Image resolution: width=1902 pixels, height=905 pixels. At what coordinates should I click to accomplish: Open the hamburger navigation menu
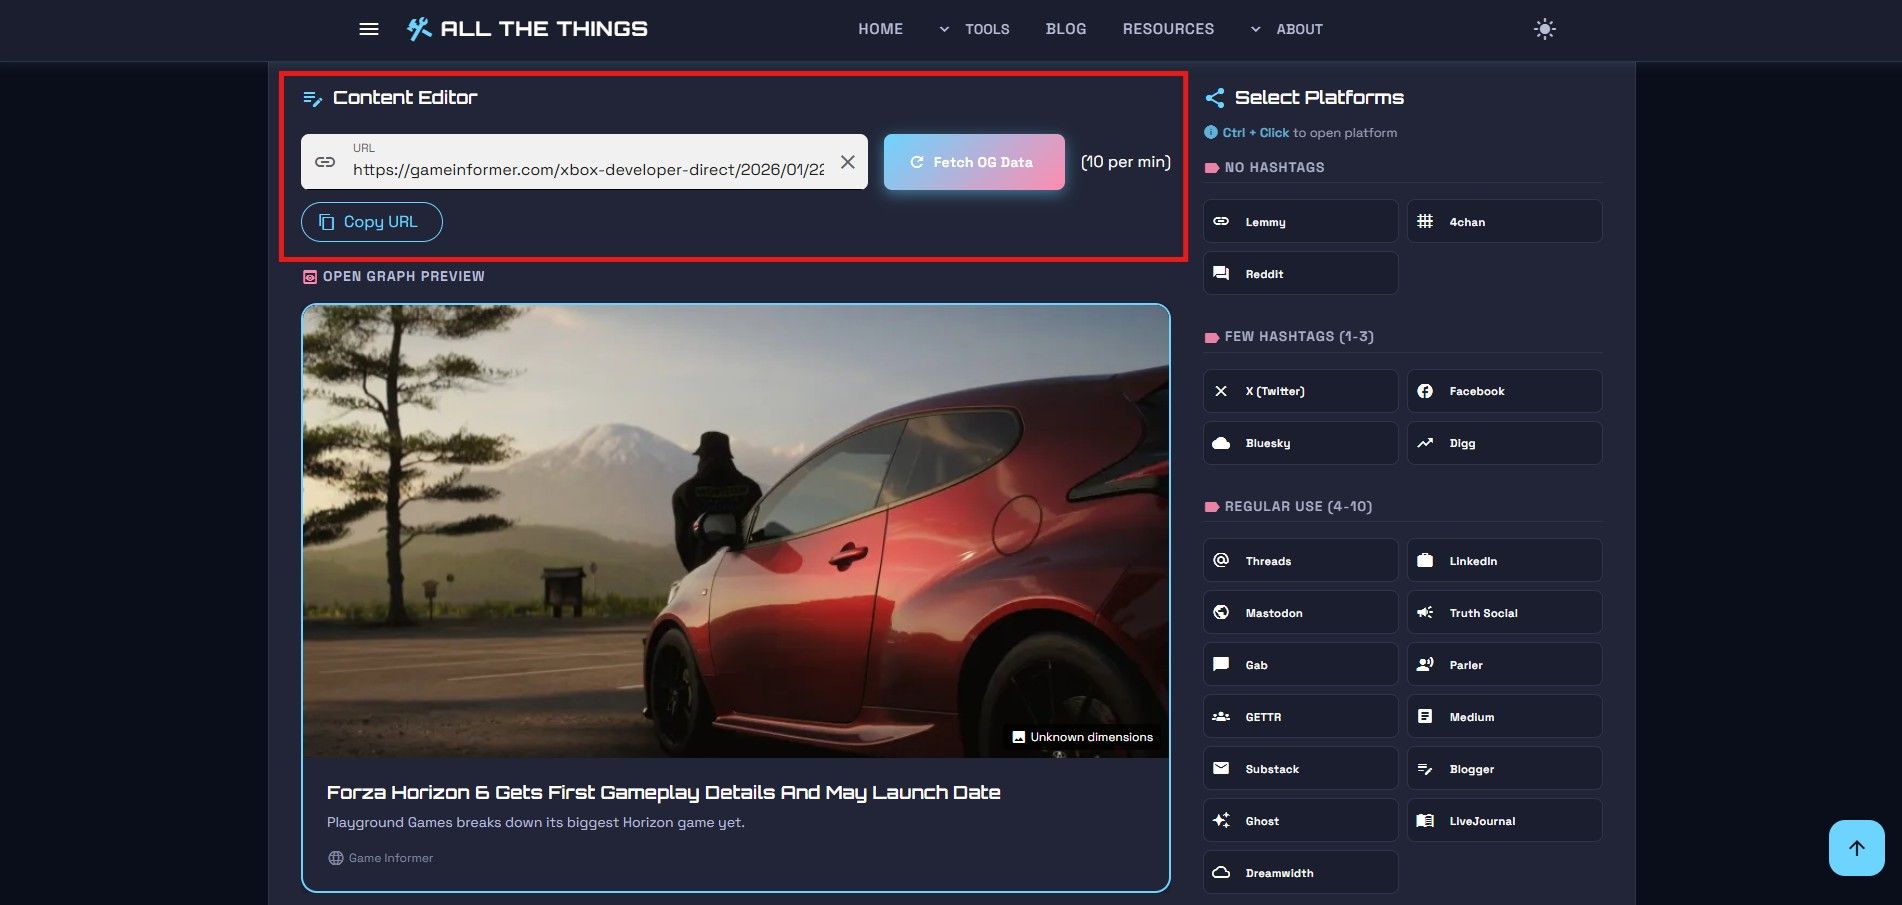tap(369, 29)
